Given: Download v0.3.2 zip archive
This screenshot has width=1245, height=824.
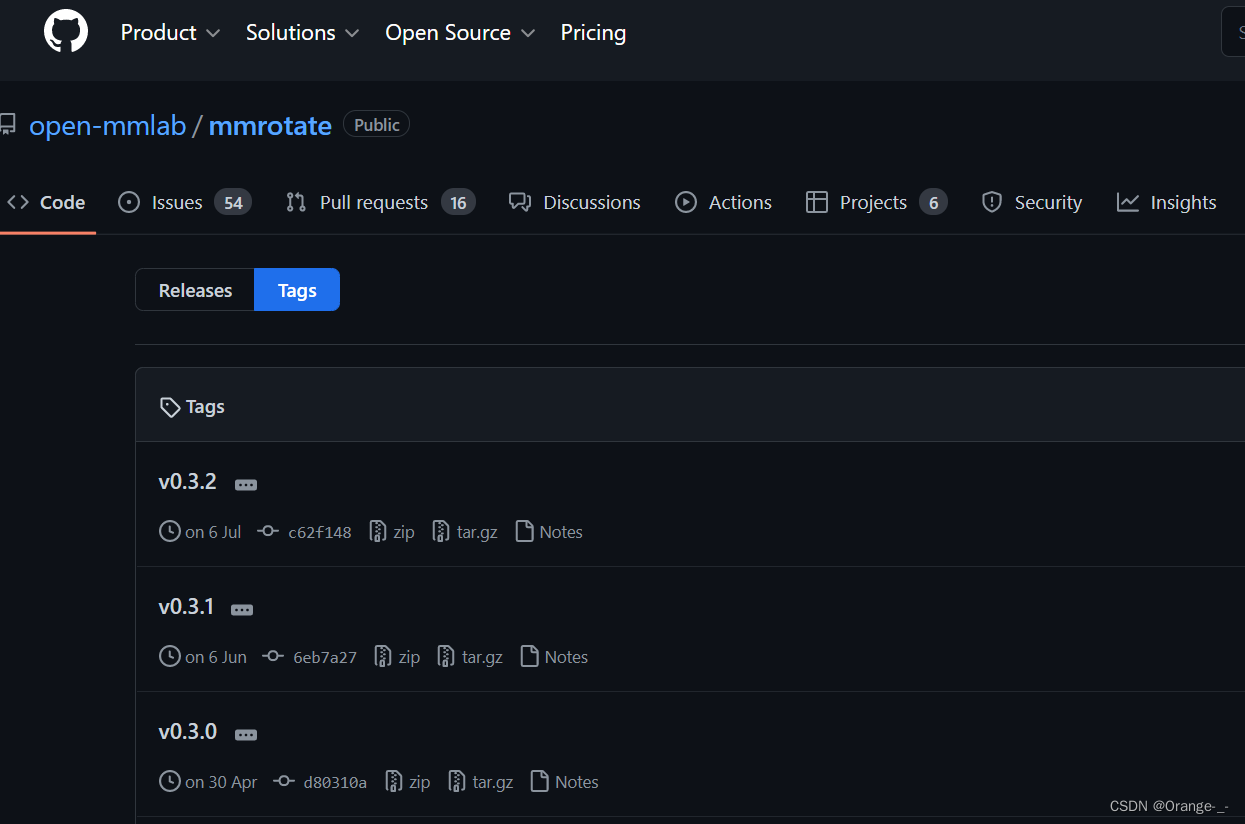Looking at the screenshot, I should [392, 532].
